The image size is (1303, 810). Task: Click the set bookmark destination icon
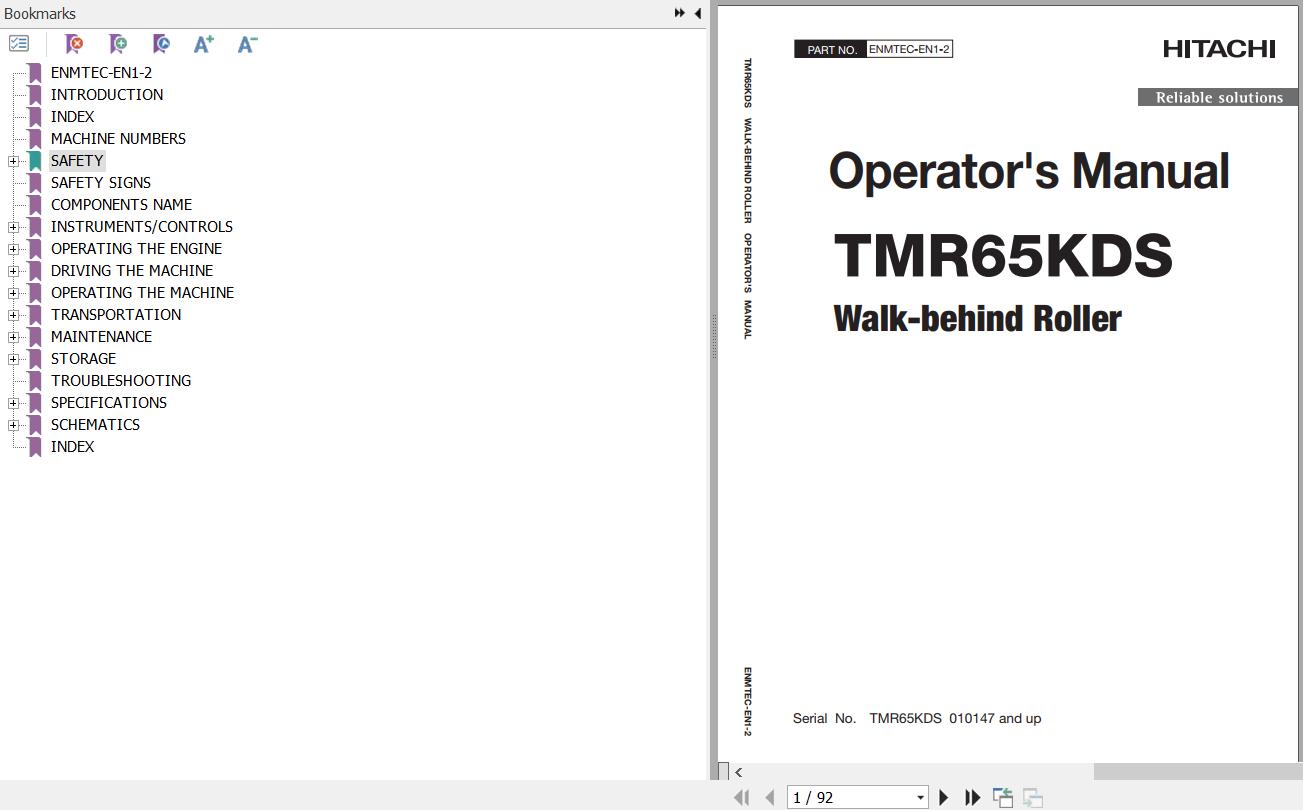tap(161, 44)
